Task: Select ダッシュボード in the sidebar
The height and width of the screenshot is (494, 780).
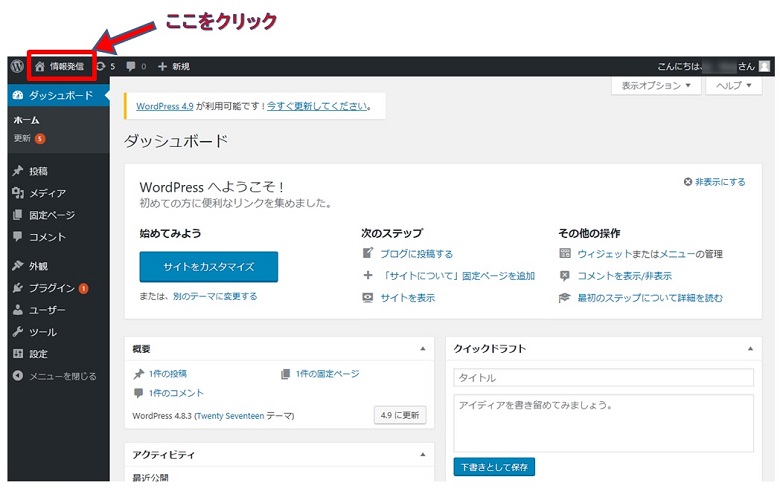Action: click(x=59, y=95)
